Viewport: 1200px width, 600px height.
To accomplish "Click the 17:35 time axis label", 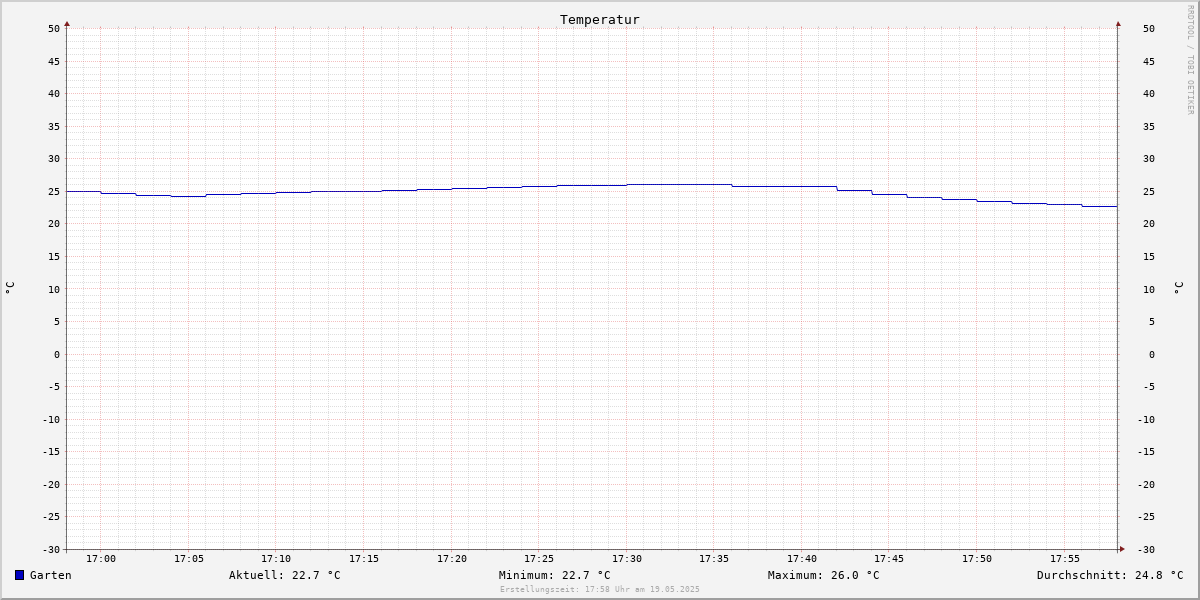I will (714, 558).
